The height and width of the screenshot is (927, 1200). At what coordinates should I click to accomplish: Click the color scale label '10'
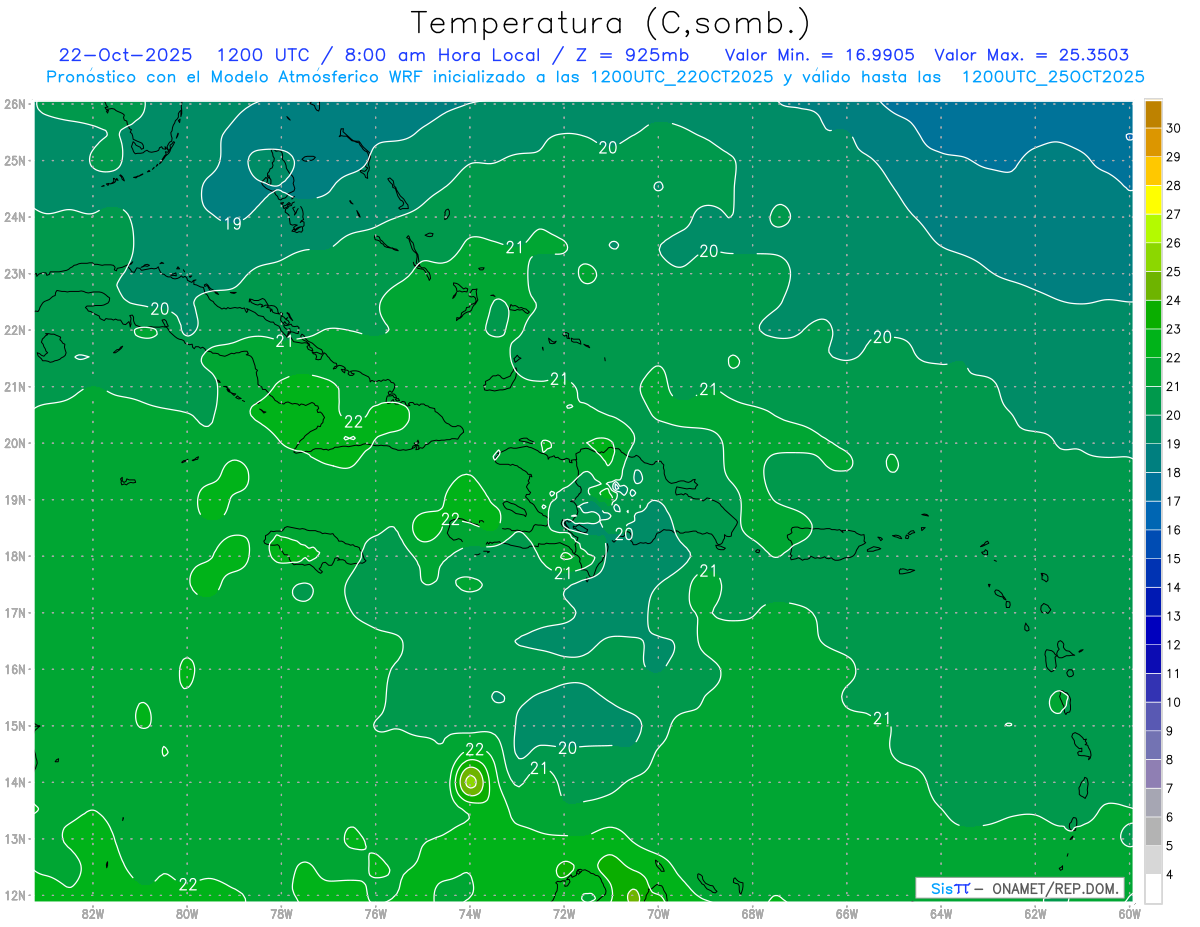(1174, 702)
